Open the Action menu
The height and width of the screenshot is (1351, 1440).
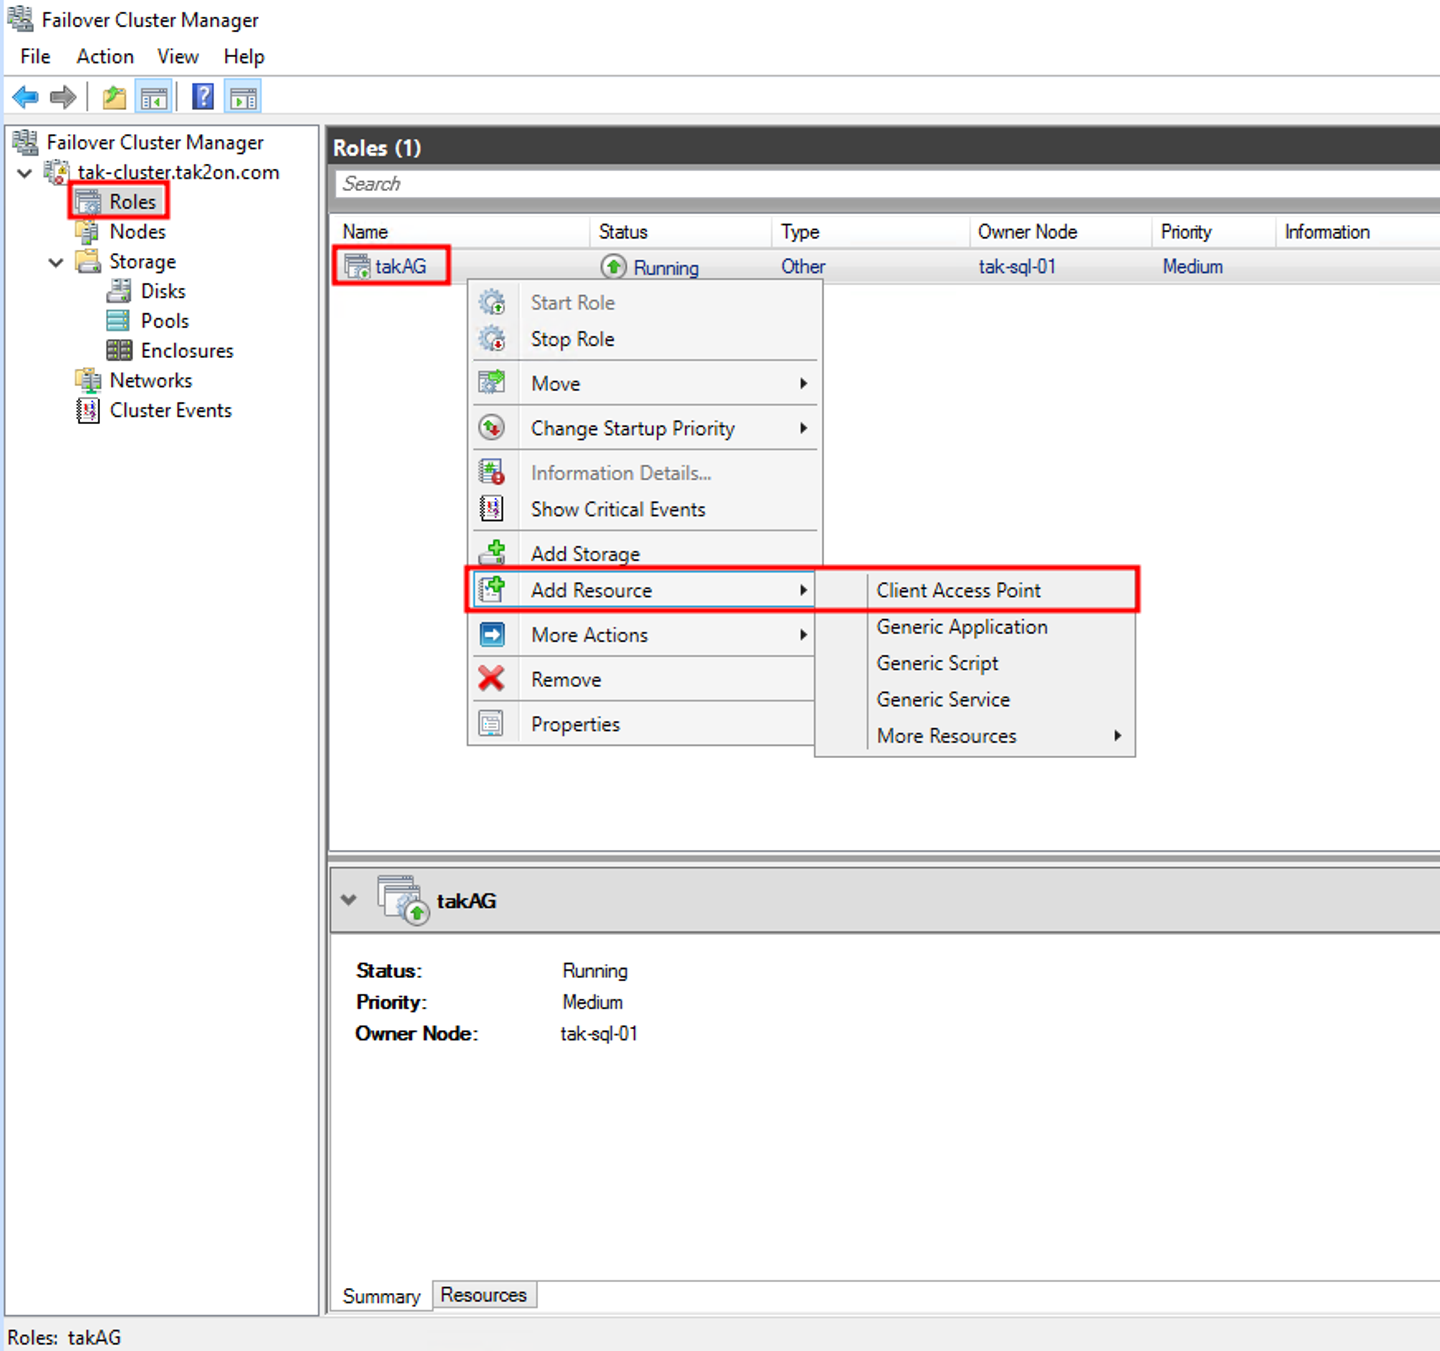click(x=105, y=57)
